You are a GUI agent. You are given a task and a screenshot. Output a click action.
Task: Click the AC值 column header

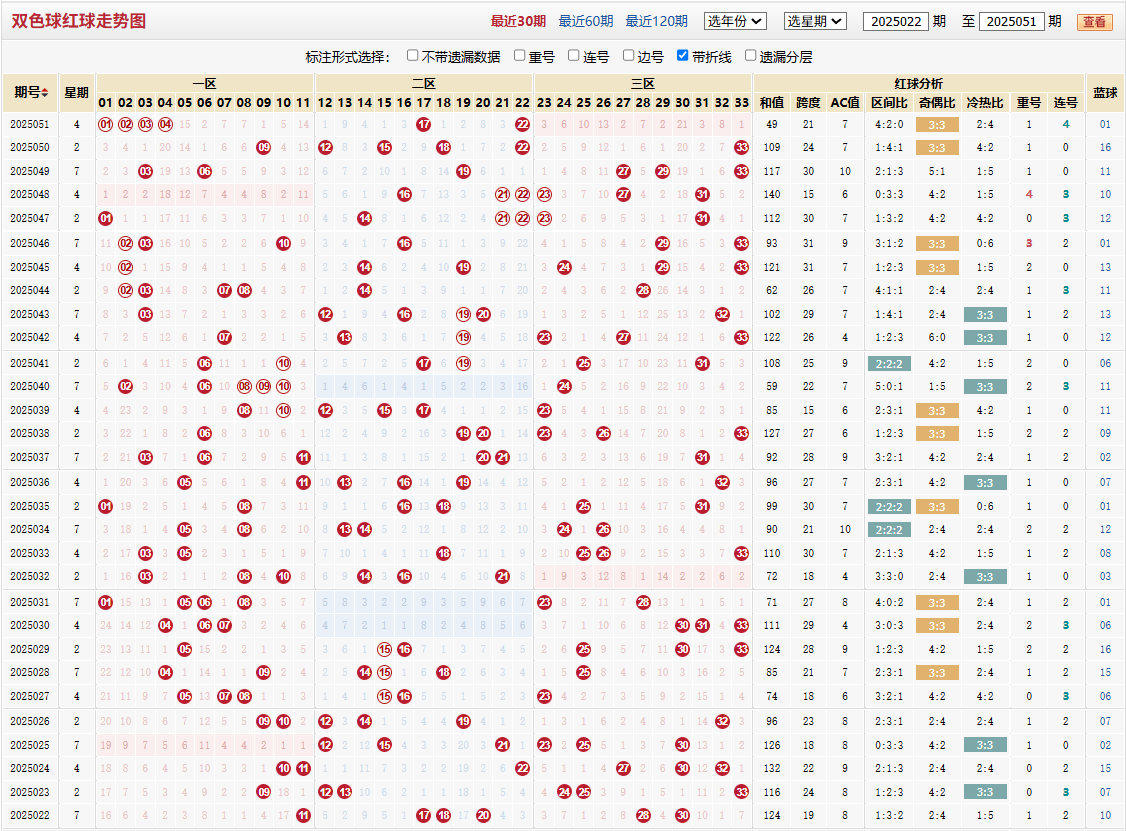(844, 103)
